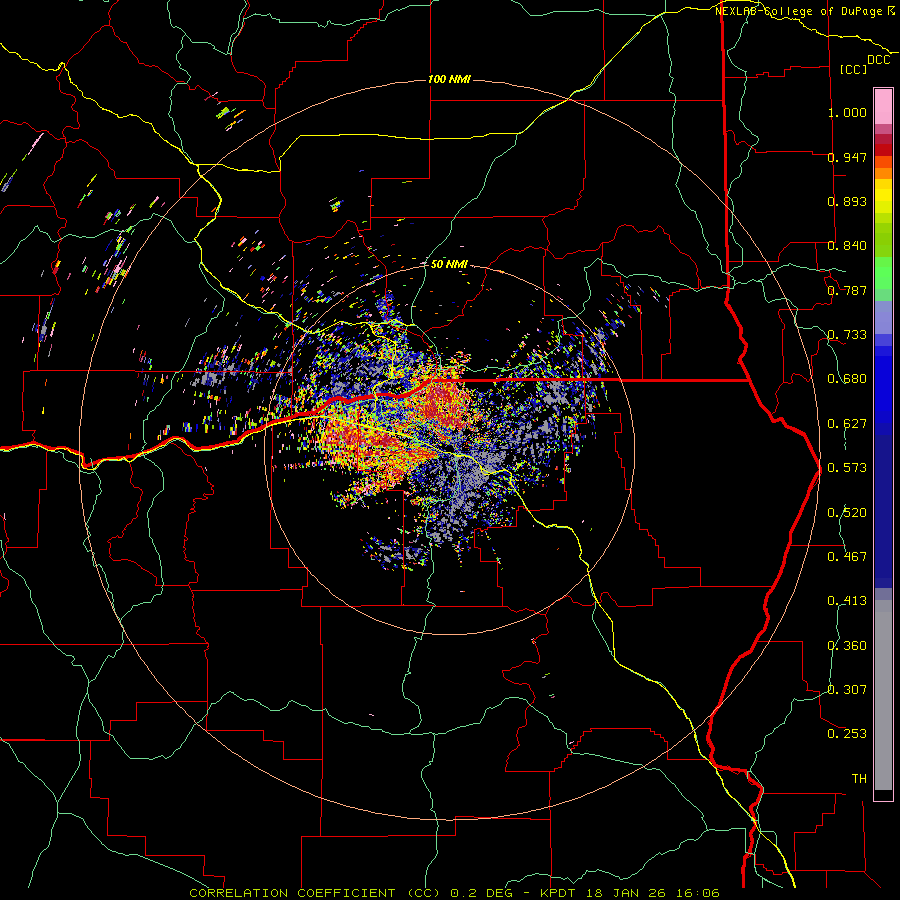Image resolution: width=900 pixels, height=900 pixels.
Task: Click the 0.680 color scale value
Action: point(847,379)
